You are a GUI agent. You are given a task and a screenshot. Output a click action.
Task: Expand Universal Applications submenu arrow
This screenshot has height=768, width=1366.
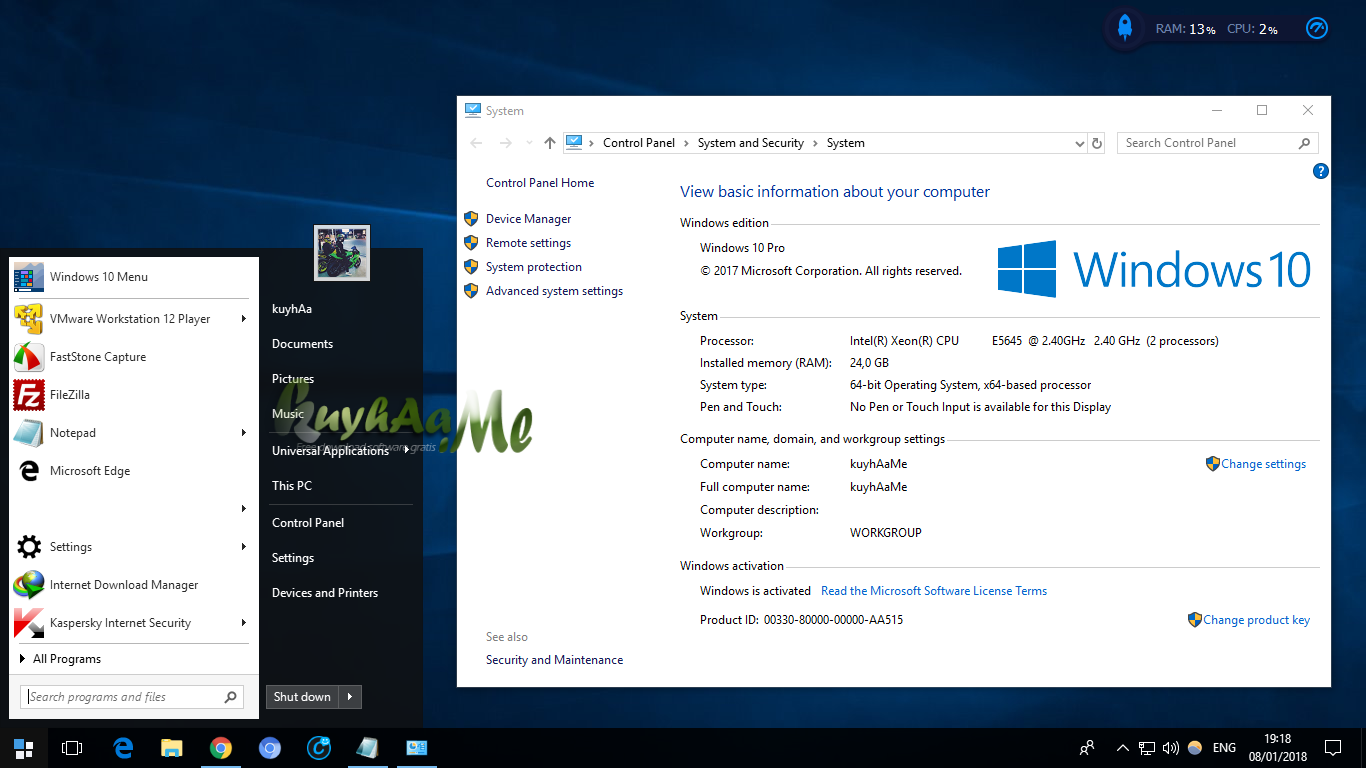coord(407,451)
